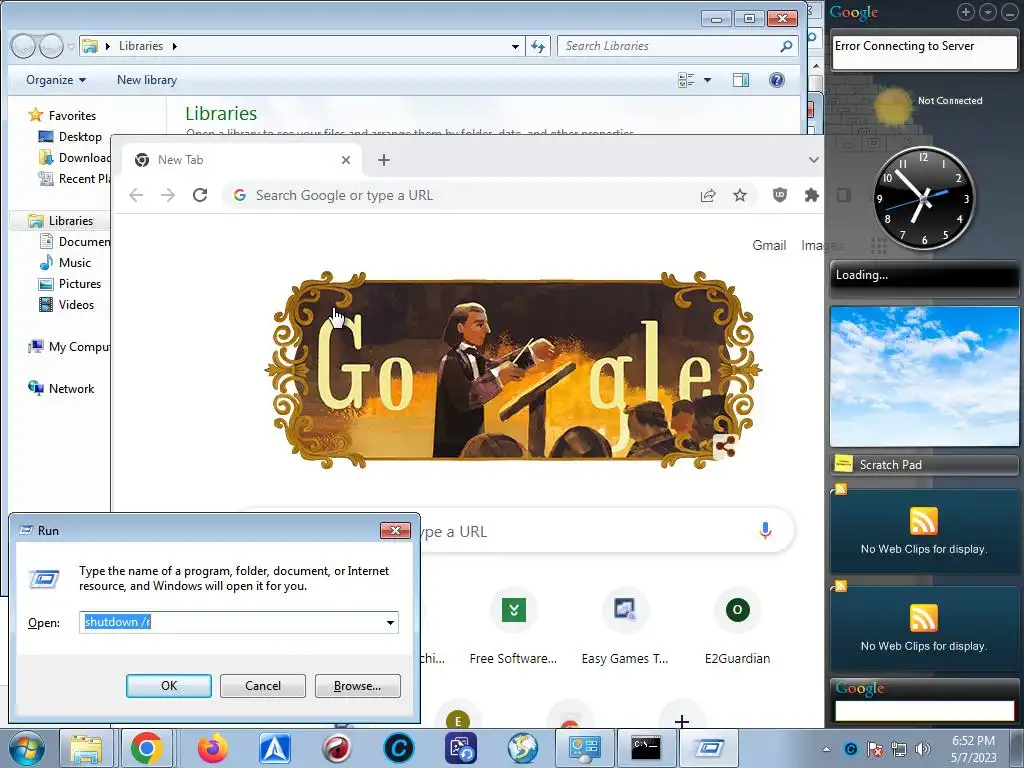The image size is (1024, 768).
Task: Bookmark this tab with the star icon
Action: [x=739, y=195]
